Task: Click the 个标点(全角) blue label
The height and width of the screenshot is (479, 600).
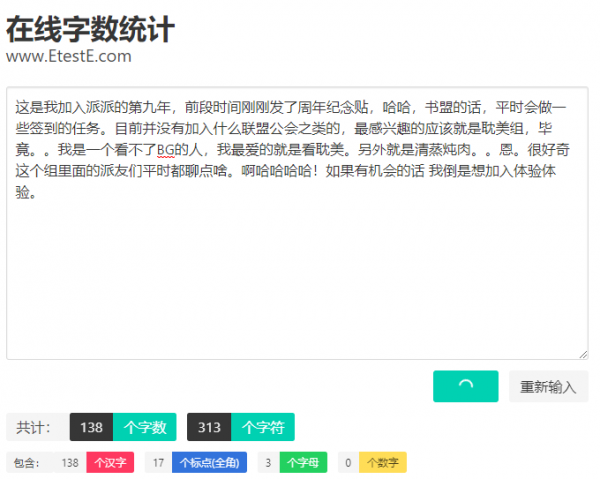Action: click(x=209, y=463)
